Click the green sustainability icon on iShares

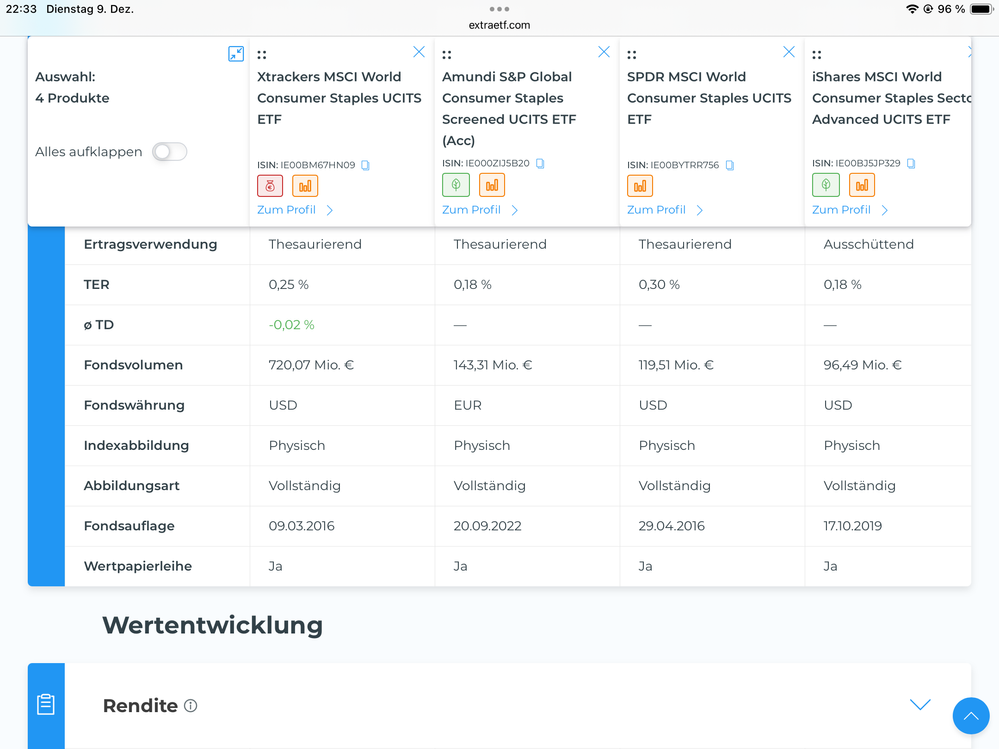[826, 185]
